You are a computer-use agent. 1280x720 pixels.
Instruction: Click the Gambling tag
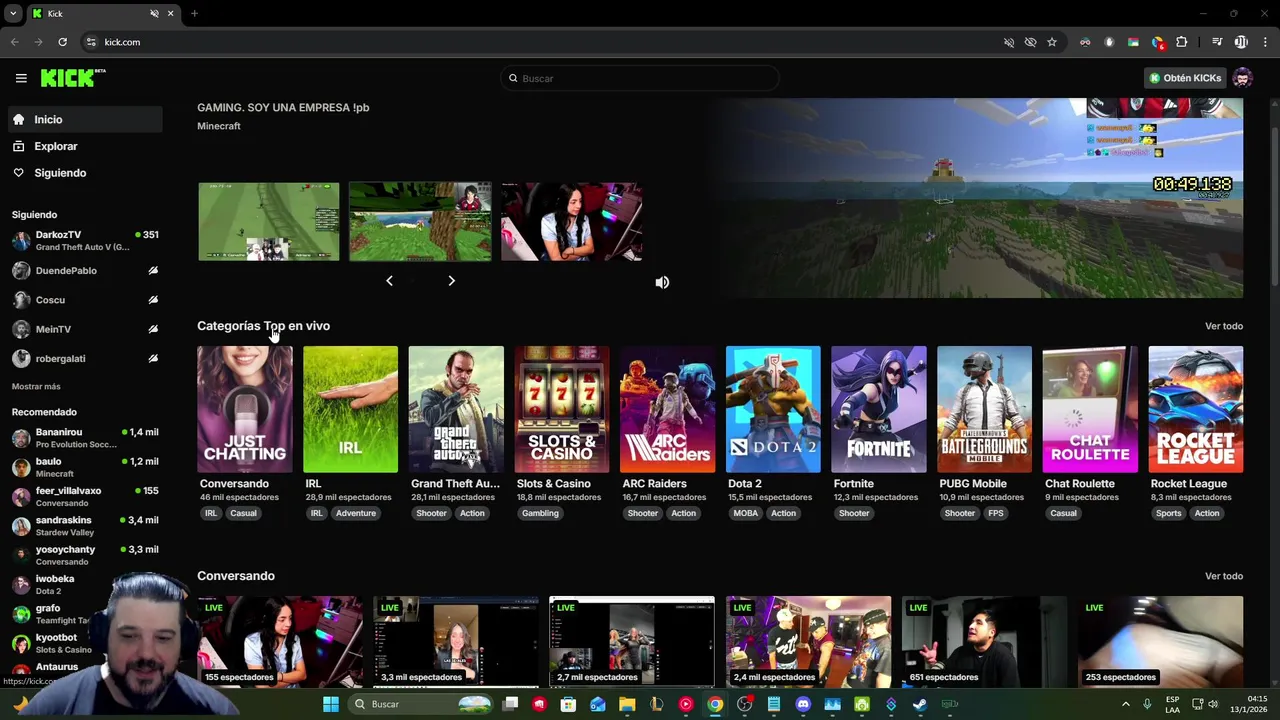[x=540, y=513]
